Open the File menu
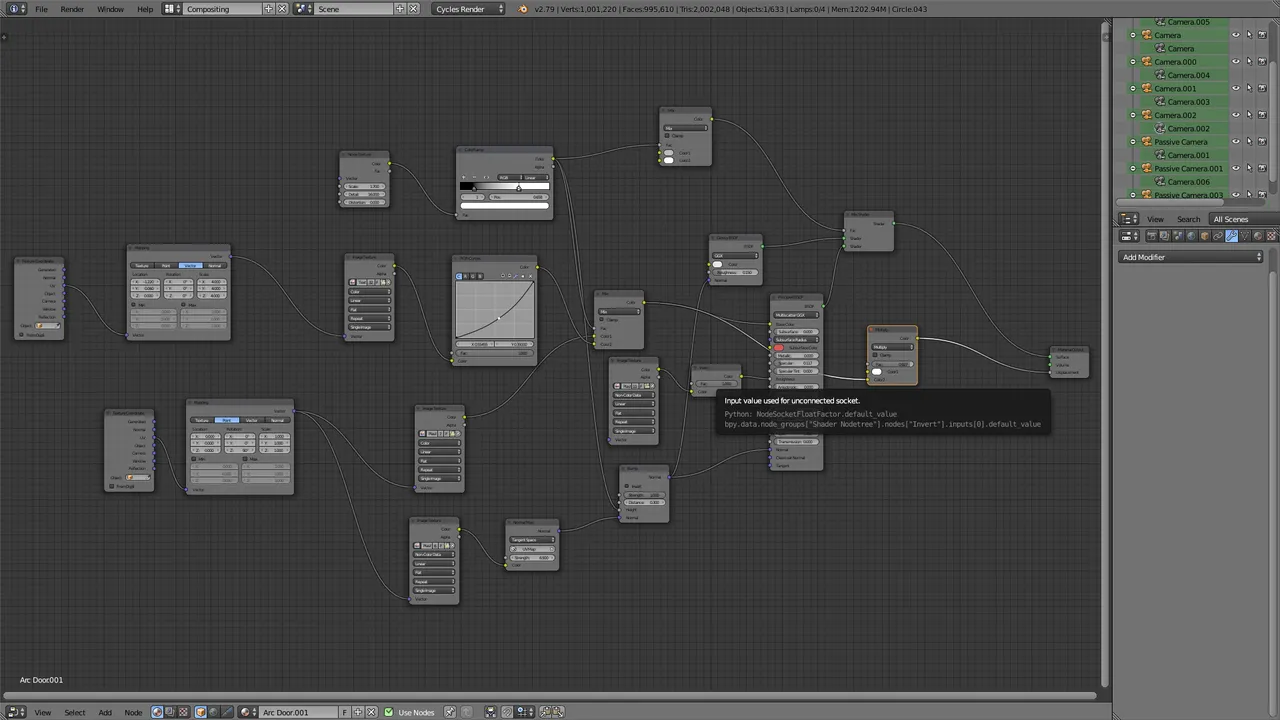This screenshot has width=1280, height=720. pos(41,9)
